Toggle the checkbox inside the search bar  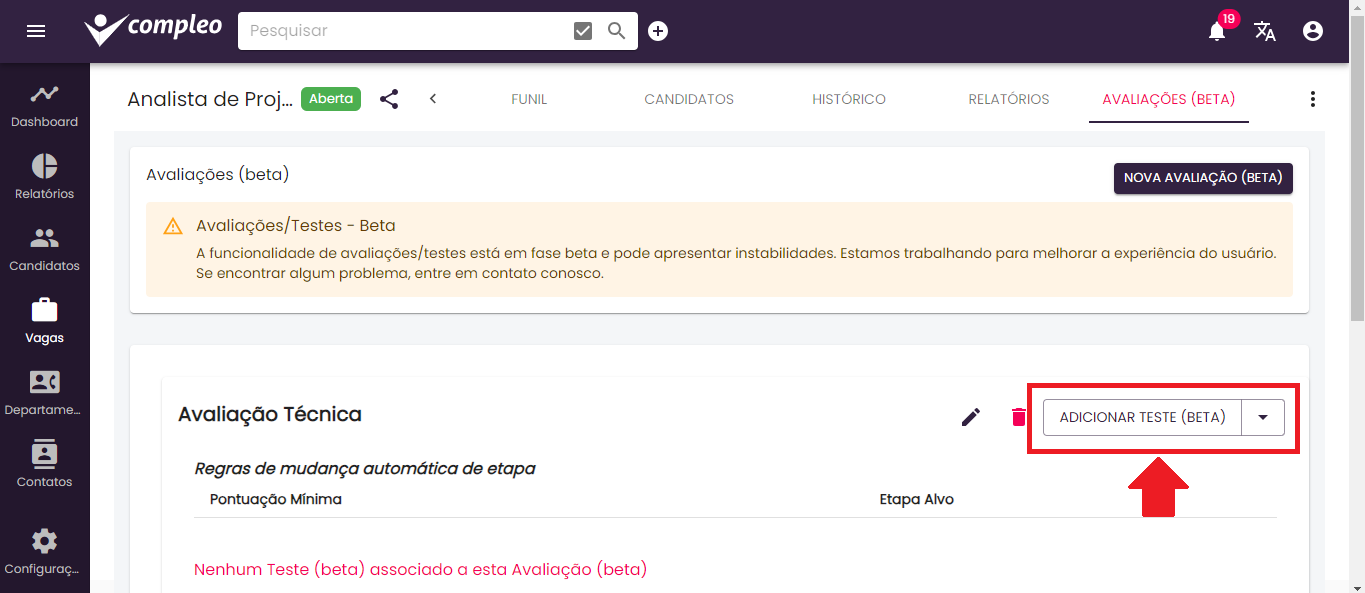click(x=582, y=30)
